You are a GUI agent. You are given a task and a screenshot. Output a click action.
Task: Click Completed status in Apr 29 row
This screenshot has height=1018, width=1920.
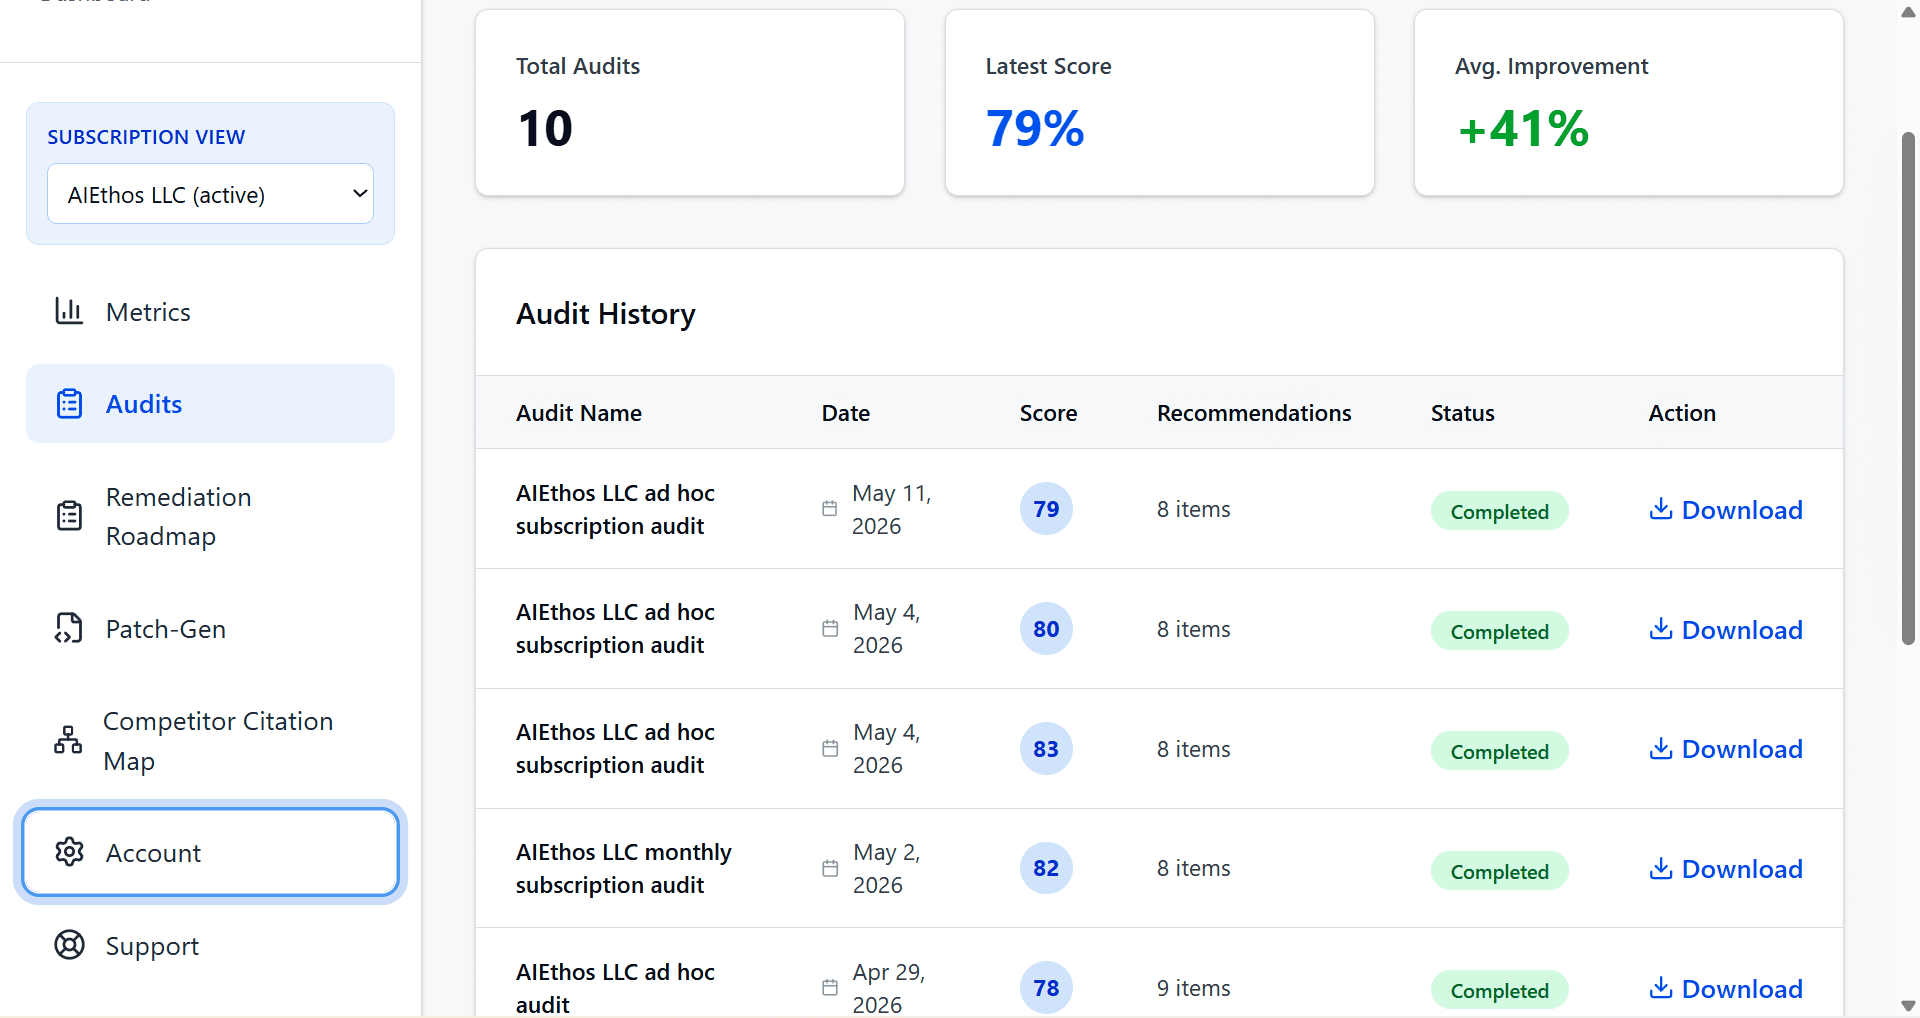(1499, 990)
